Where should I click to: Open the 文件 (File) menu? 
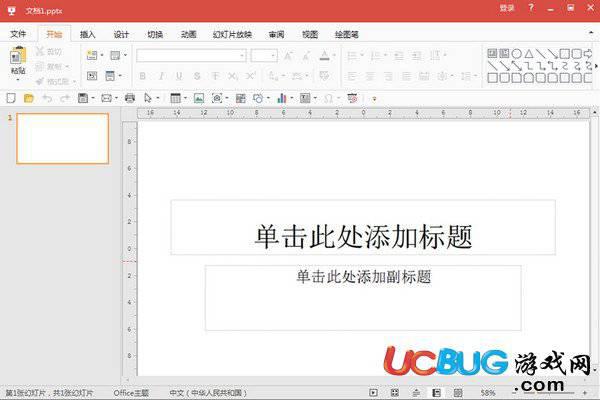click(x=18, y=34)
